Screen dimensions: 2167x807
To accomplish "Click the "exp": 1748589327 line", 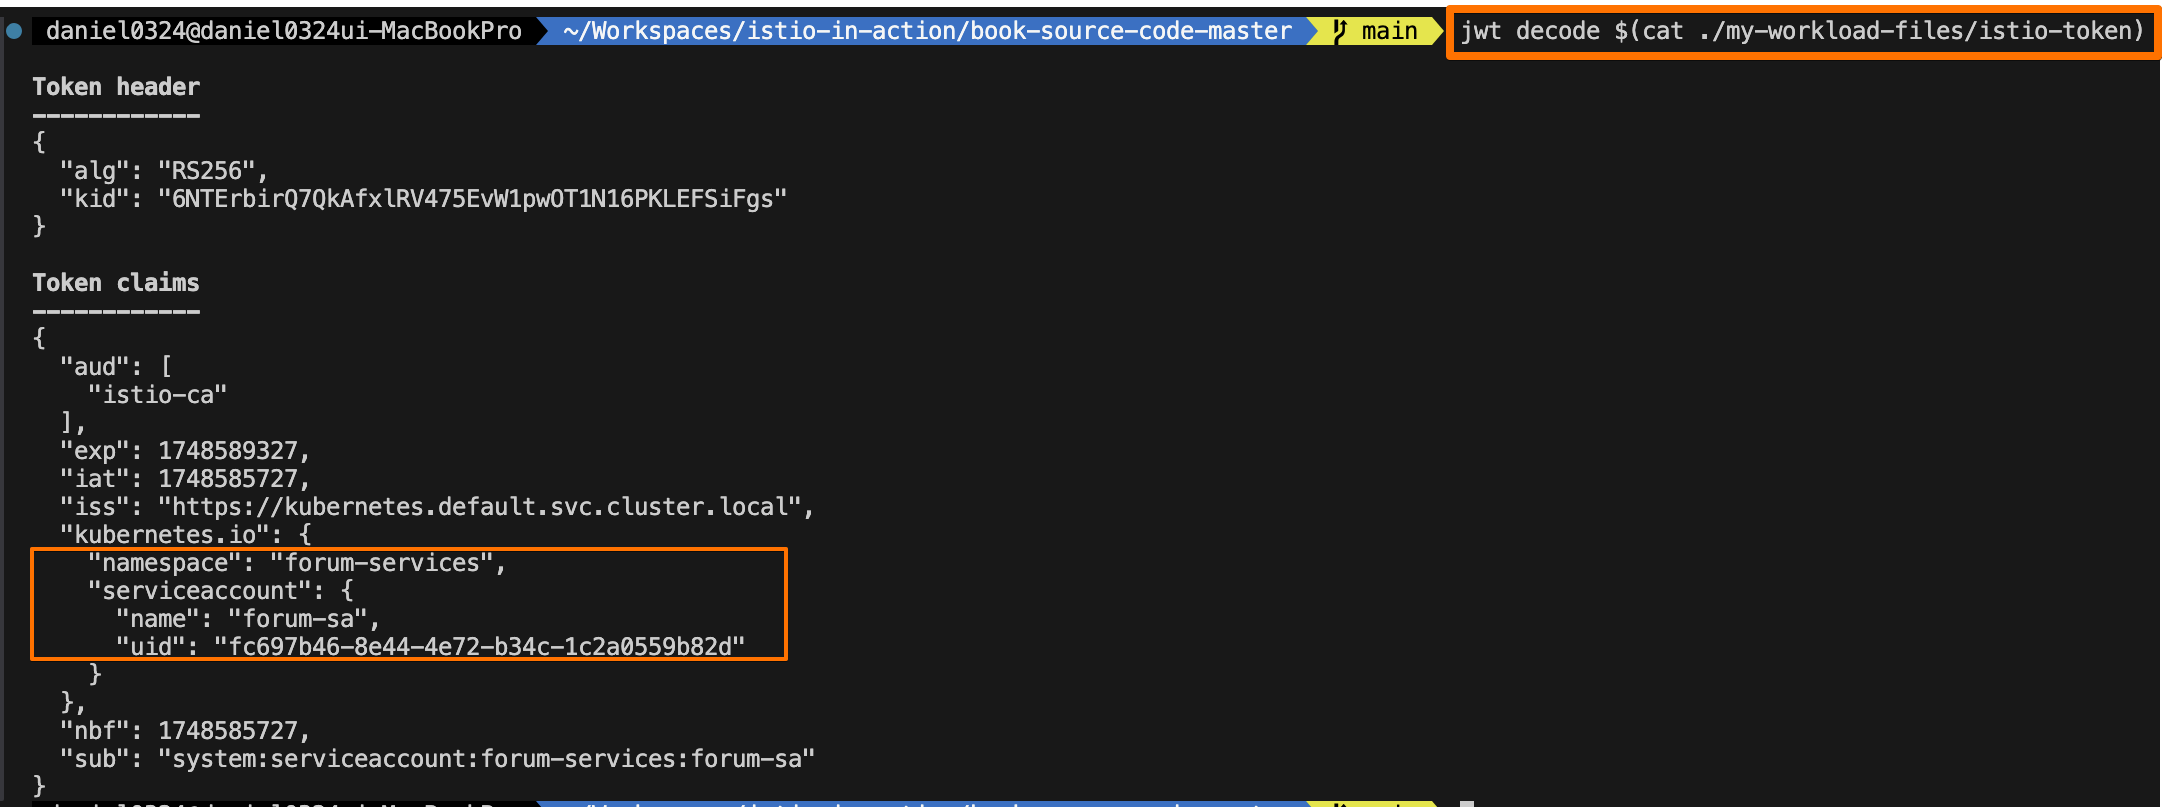I will pyautogui.click(x=186, y=451).
